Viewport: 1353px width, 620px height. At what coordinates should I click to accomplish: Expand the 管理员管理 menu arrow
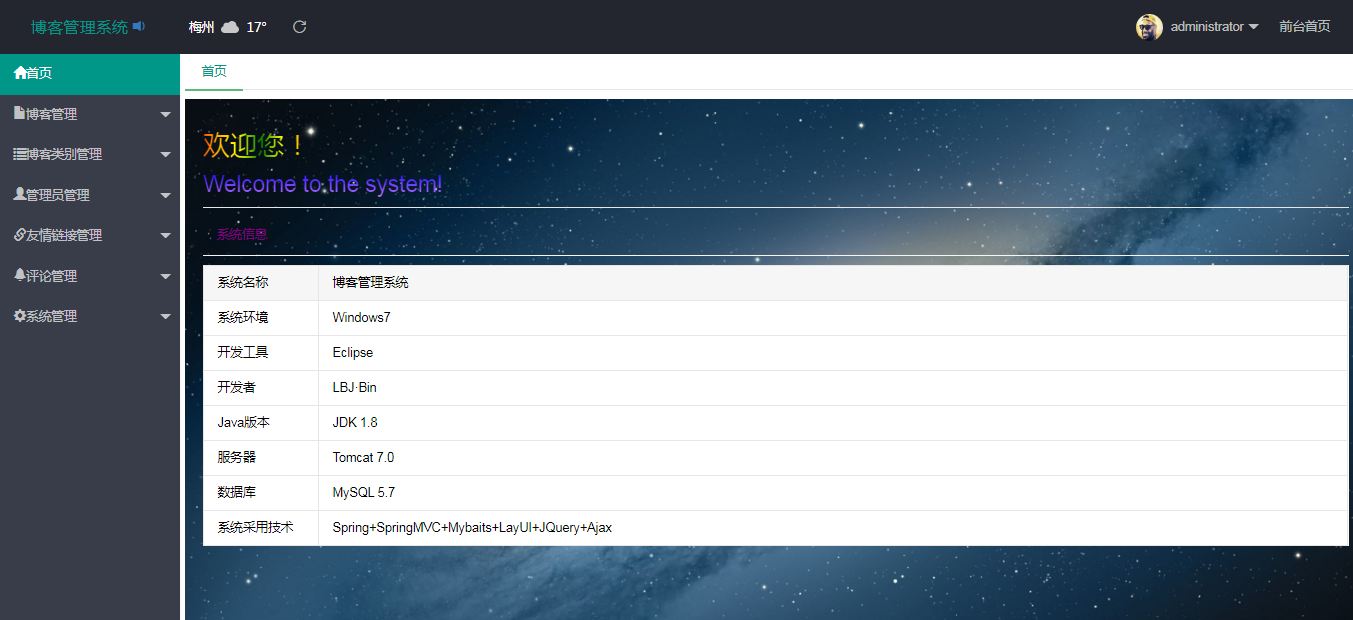coord(166,196)
